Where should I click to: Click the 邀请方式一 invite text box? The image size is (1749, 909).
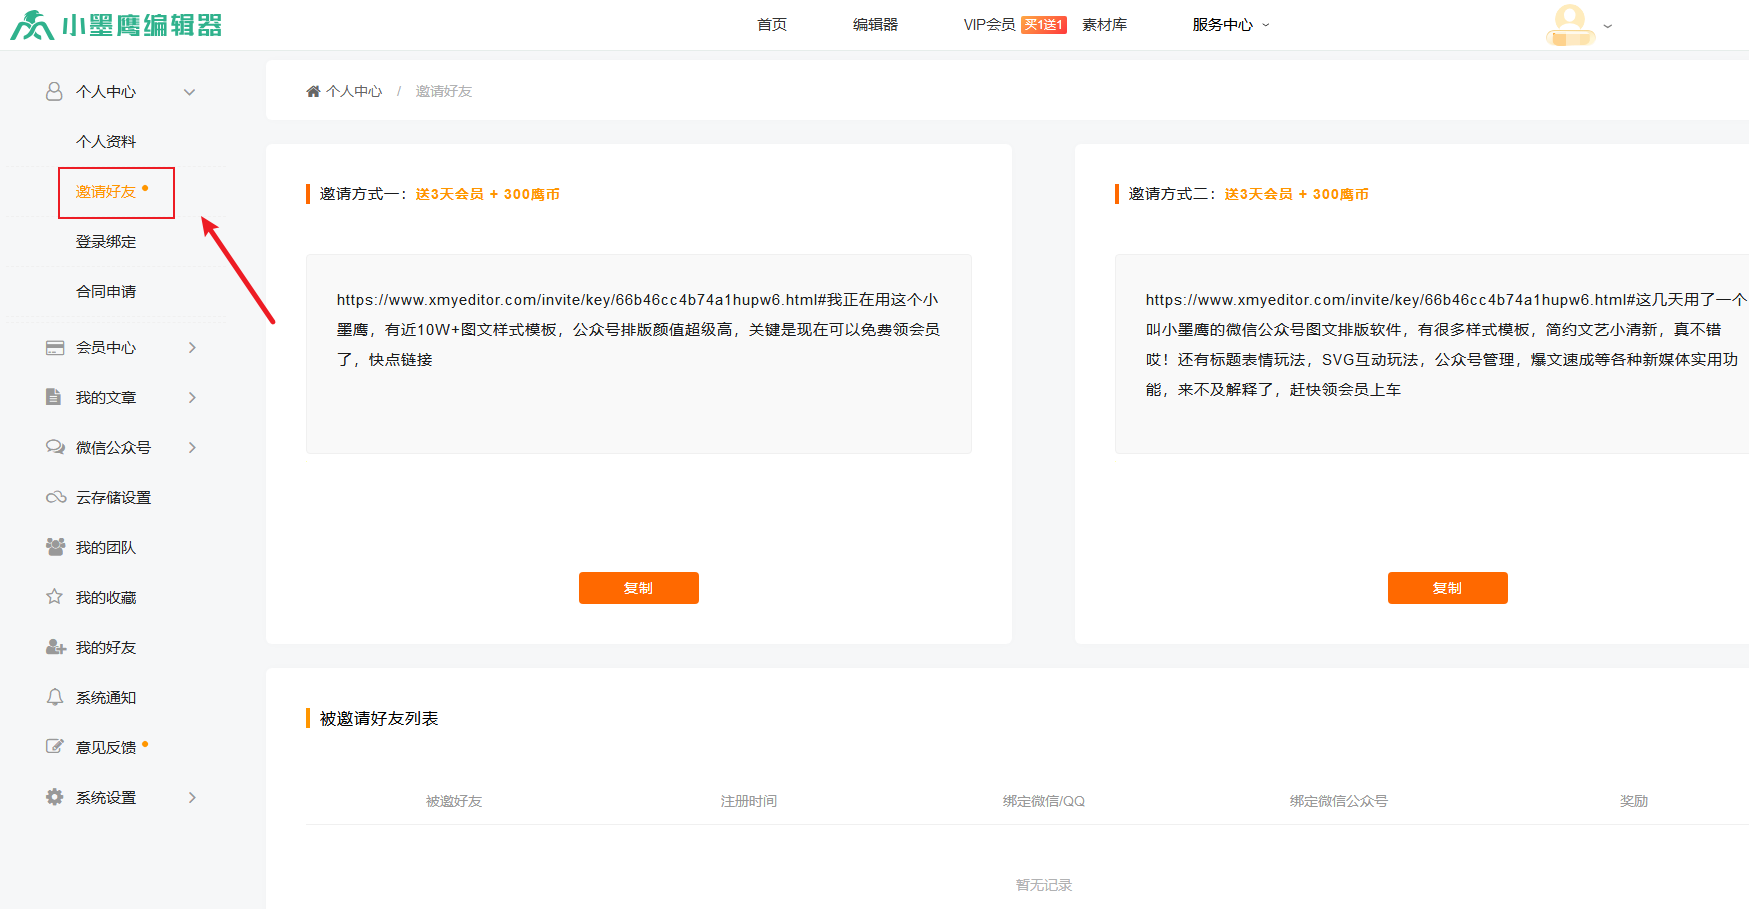[639, 354]
